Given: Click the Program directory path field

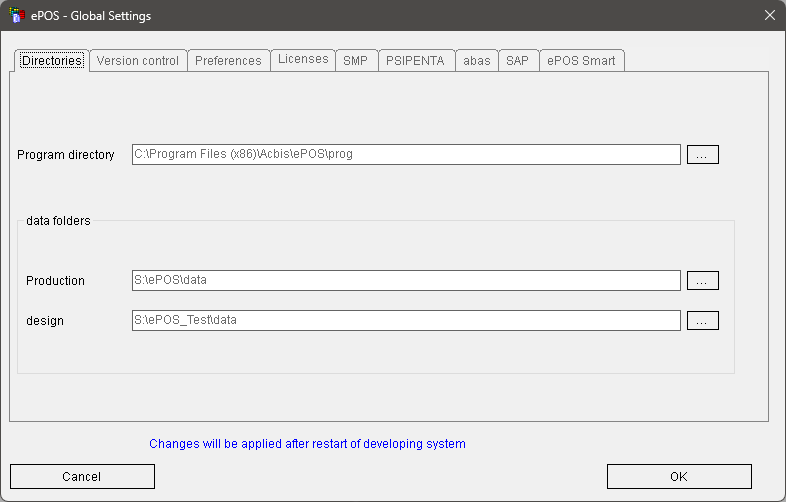Looking at the screenshot, I should 406,154.
